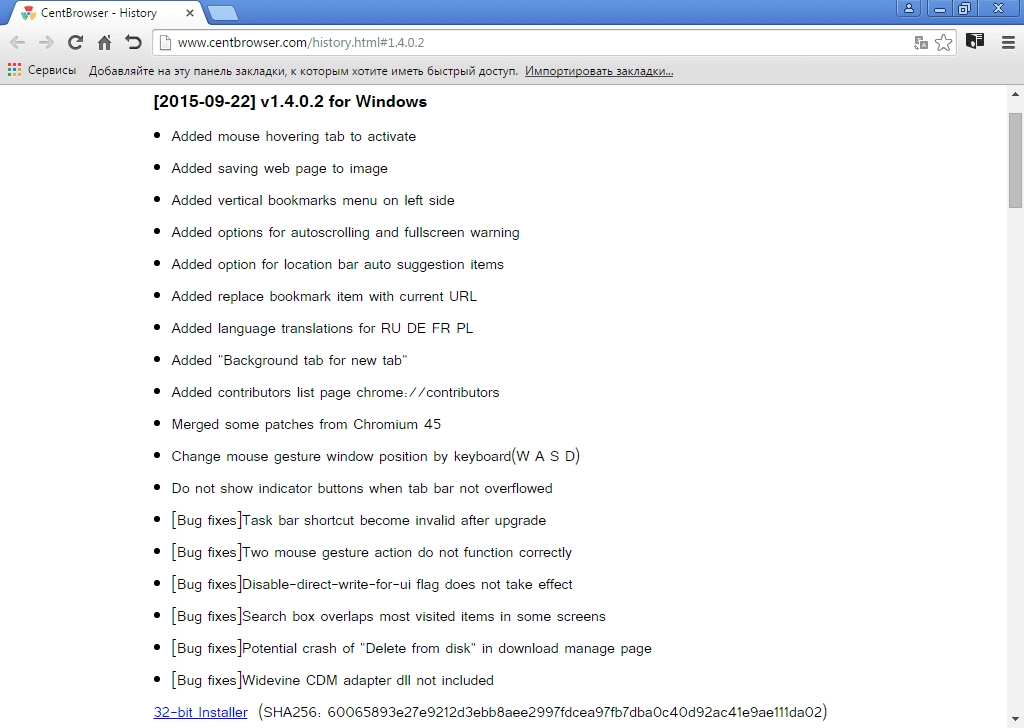Minimize the browser window
The width and height of the screenshot is (1024, 728).
pos(940,8)
